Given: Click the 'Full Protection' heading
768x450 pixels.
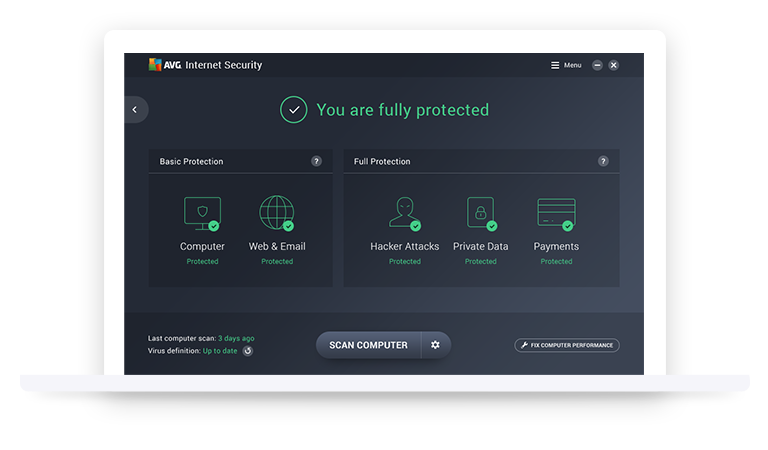Looking at the screenshot, I should coord(382,161).
